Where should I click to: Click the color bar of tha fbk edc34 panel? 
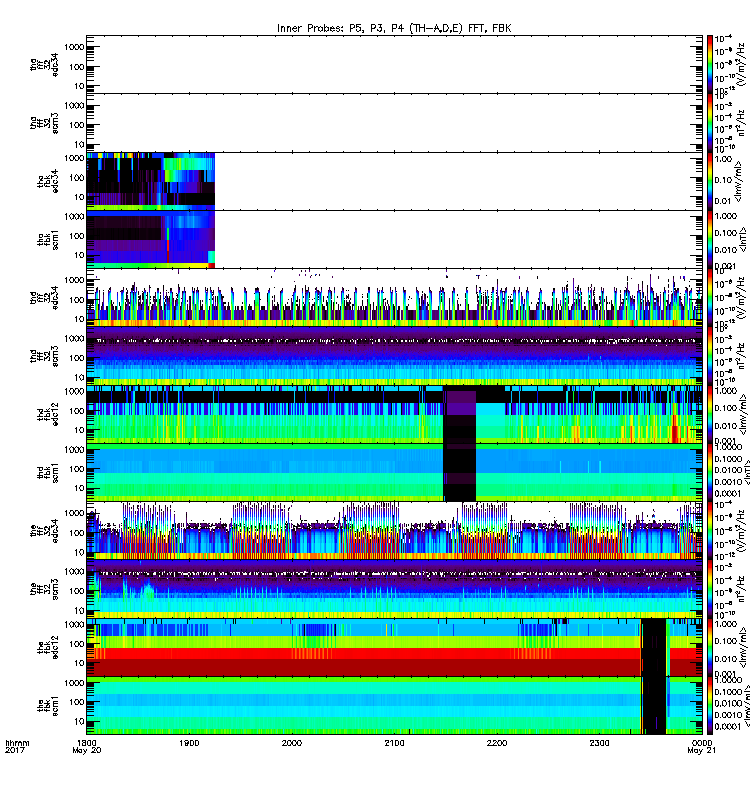(x=710, y=181)
